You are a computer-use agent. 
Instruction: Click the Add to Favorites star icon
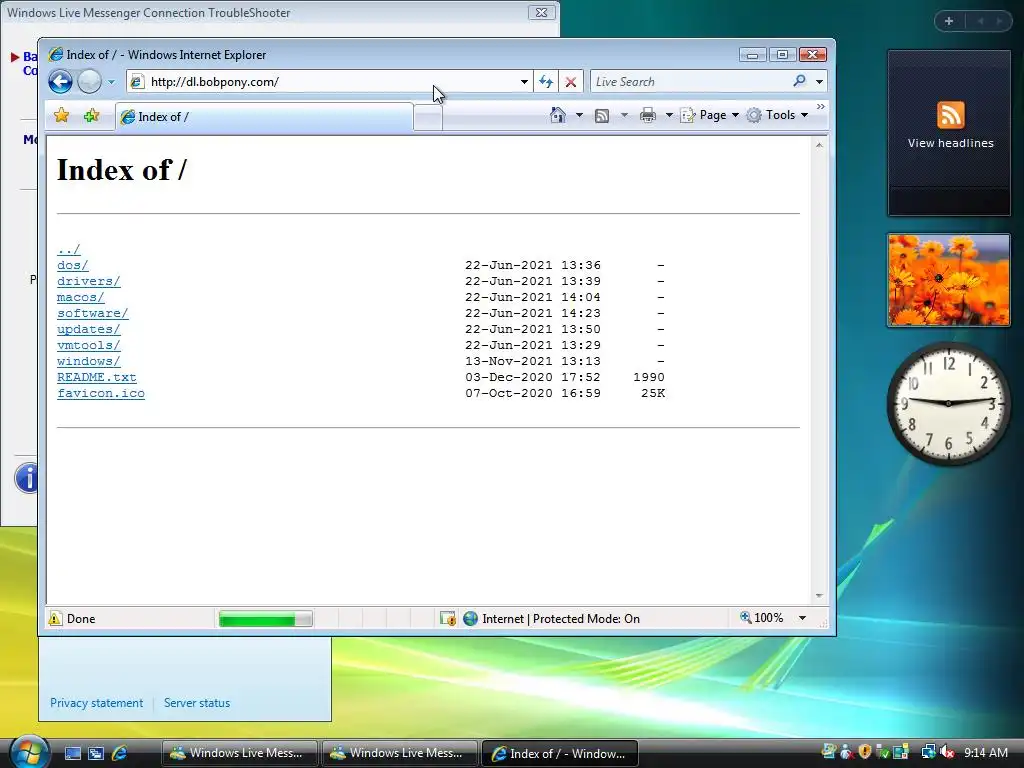point(91,116)
